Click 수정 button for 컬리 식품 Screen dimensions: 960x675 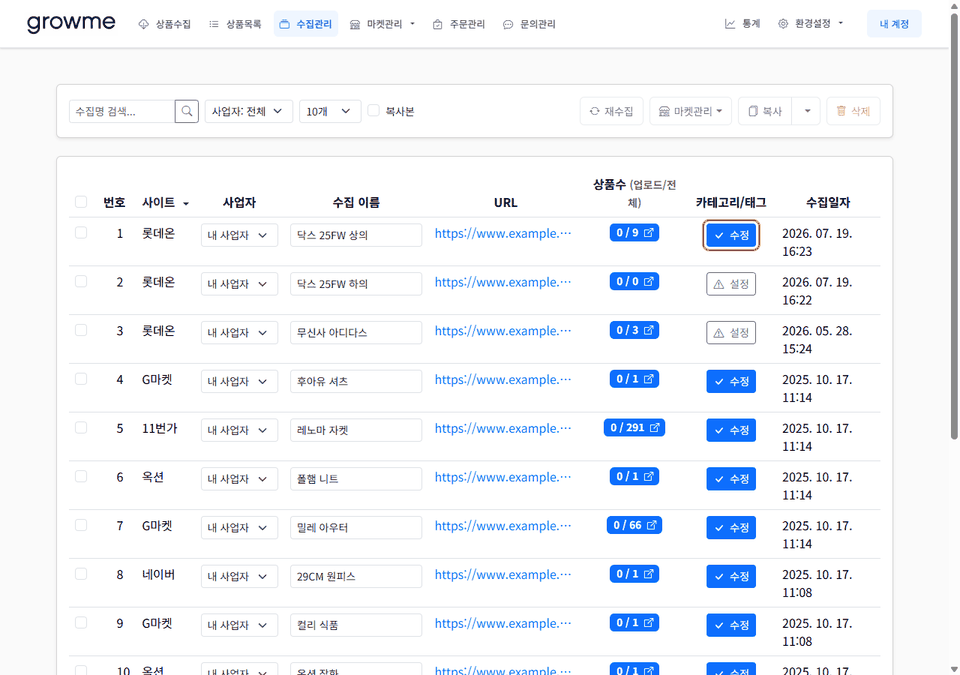[731, 625]
